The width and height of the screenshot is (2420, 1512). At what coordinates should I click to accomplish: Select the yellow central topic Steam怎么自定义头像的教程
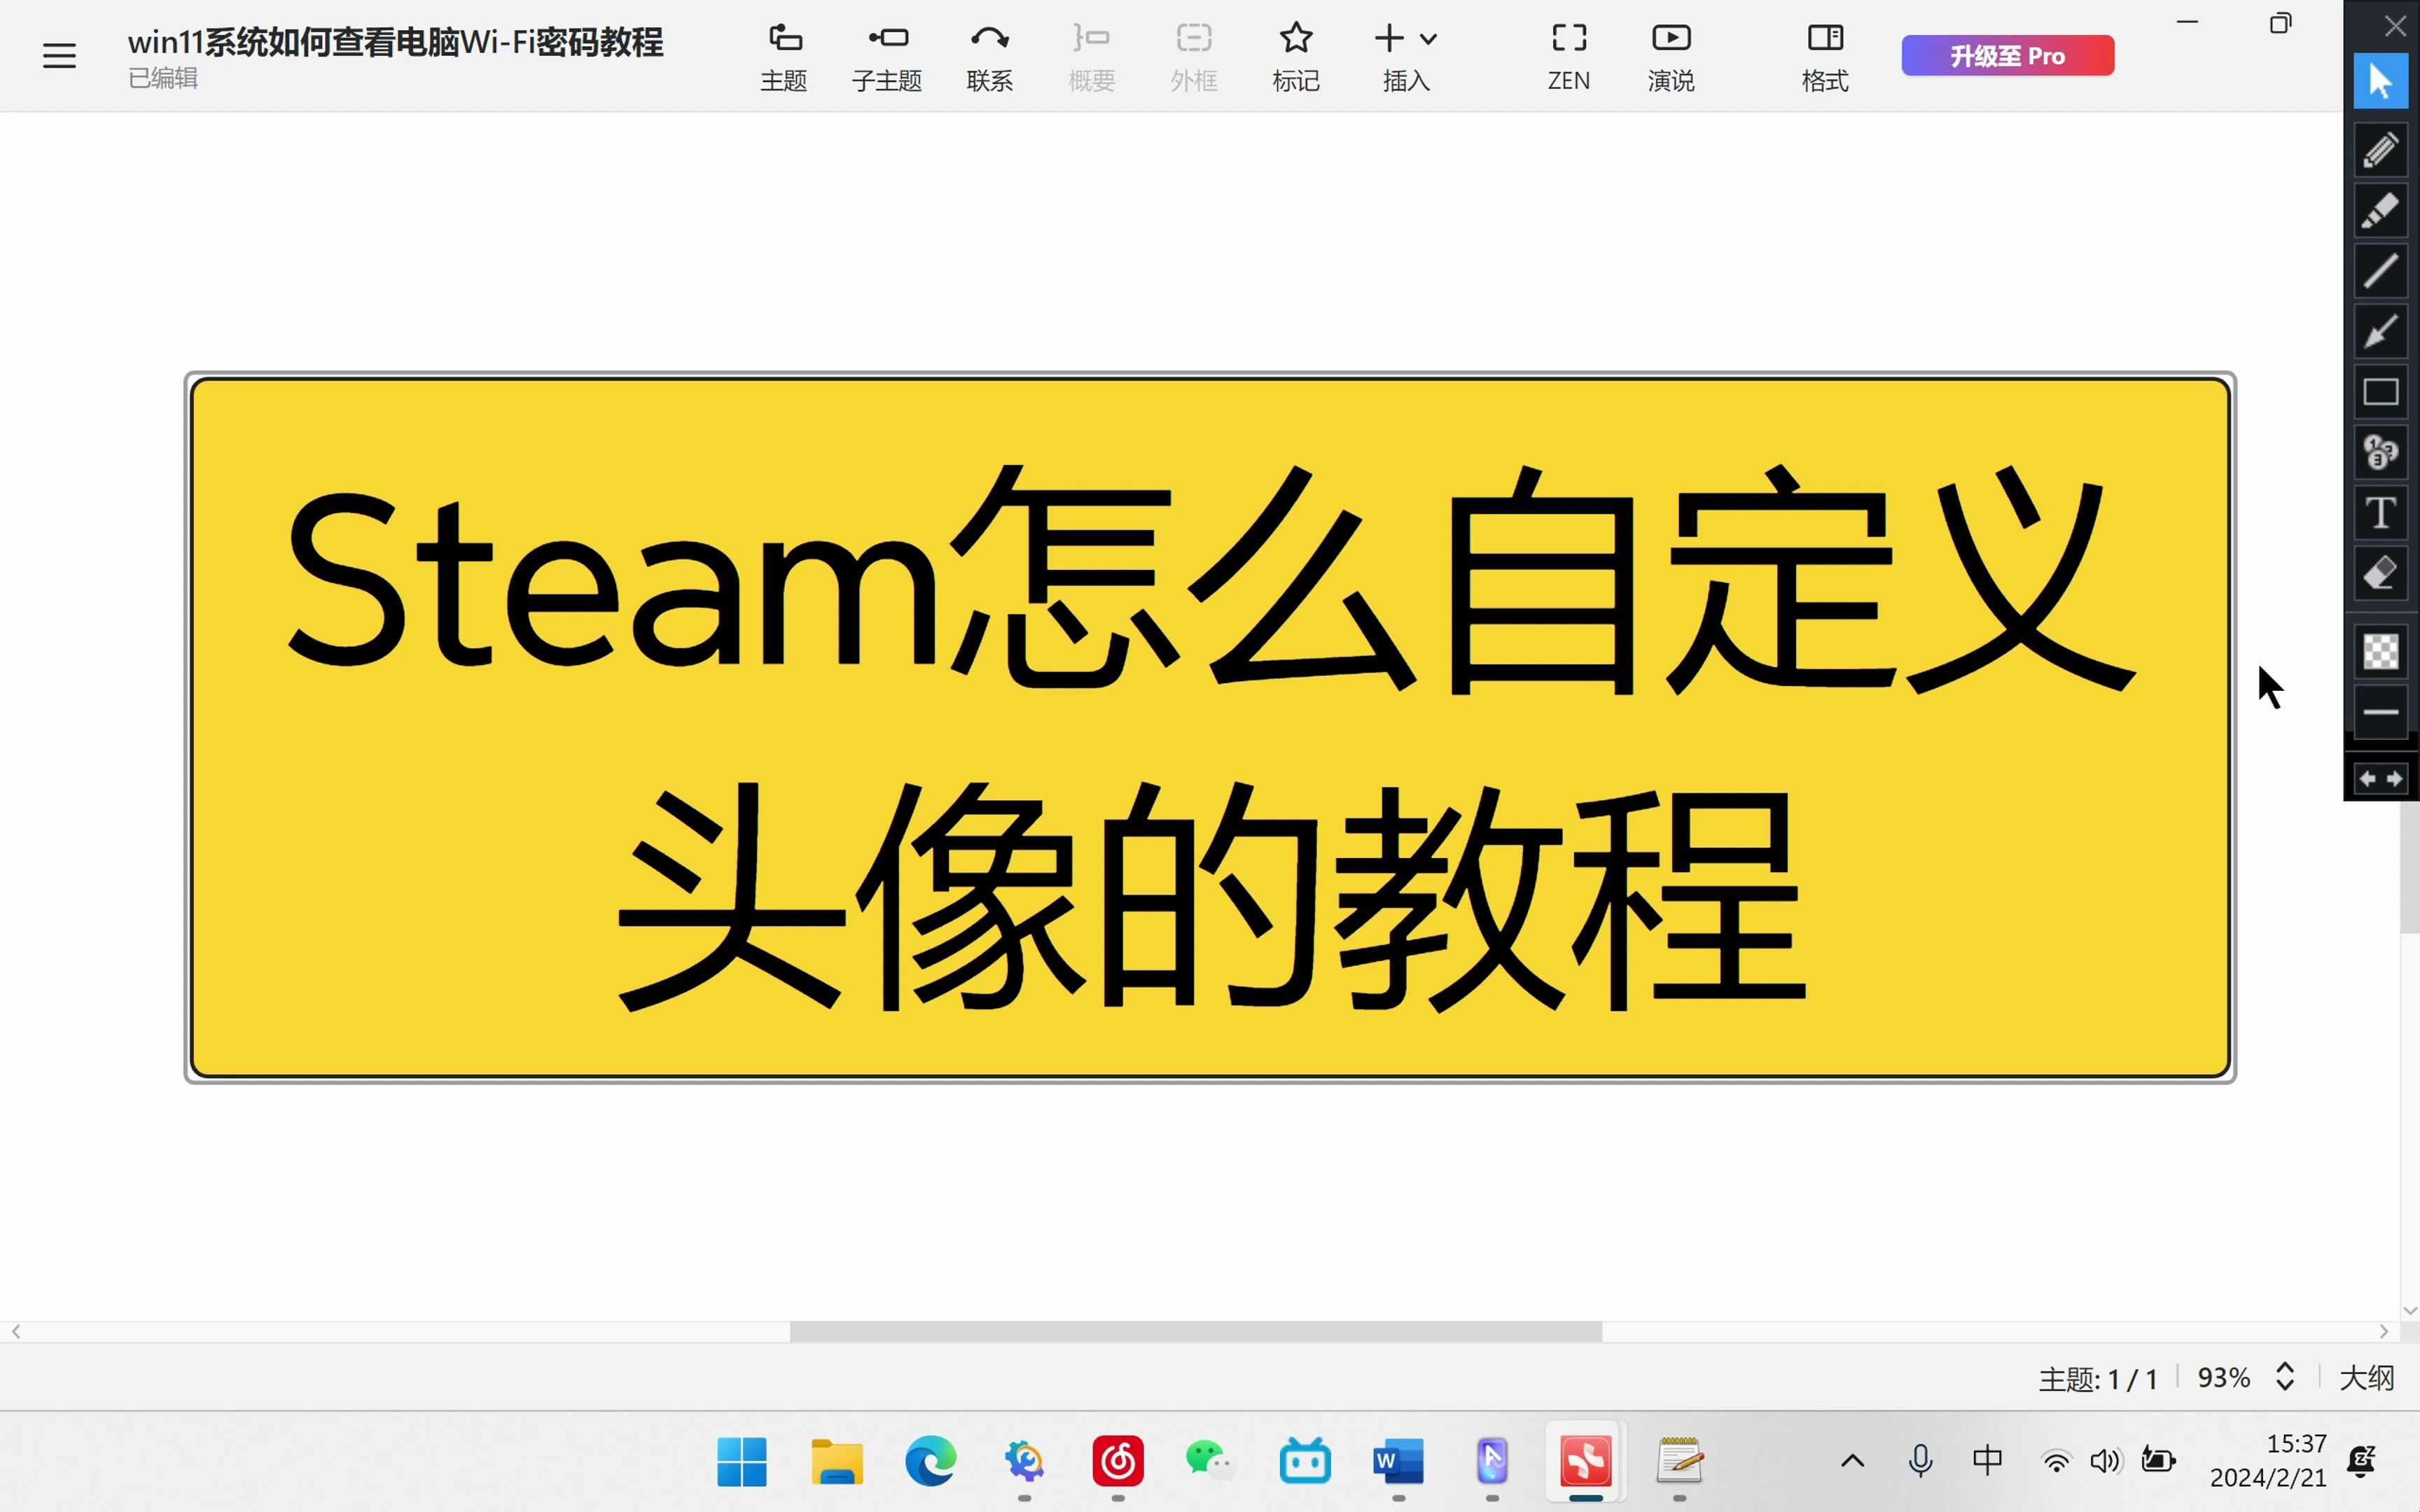[x=1210, y=727]
